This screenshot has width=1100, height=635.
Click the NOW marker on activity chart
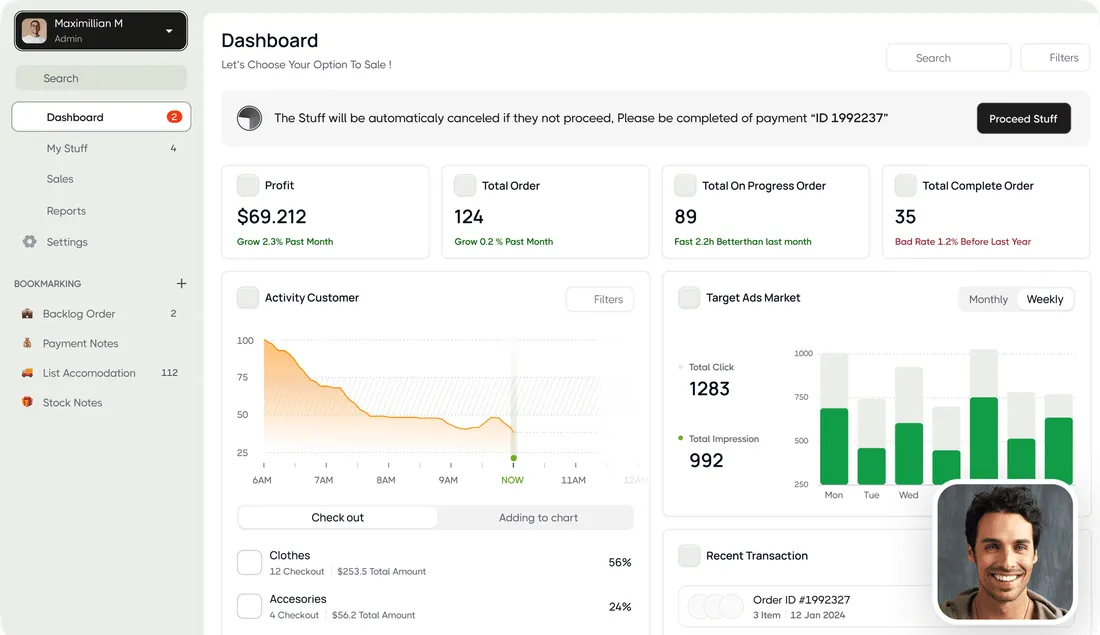pos(513,459)
